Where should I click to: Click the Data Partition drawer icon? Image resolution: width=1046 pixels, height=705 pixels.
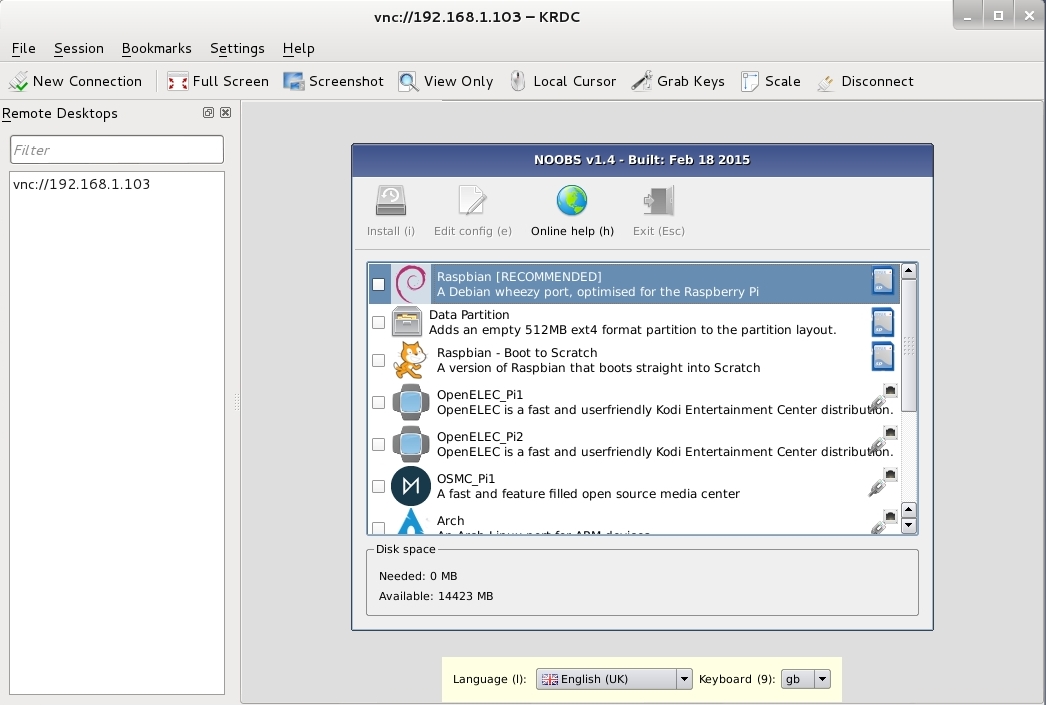[407, 321]
